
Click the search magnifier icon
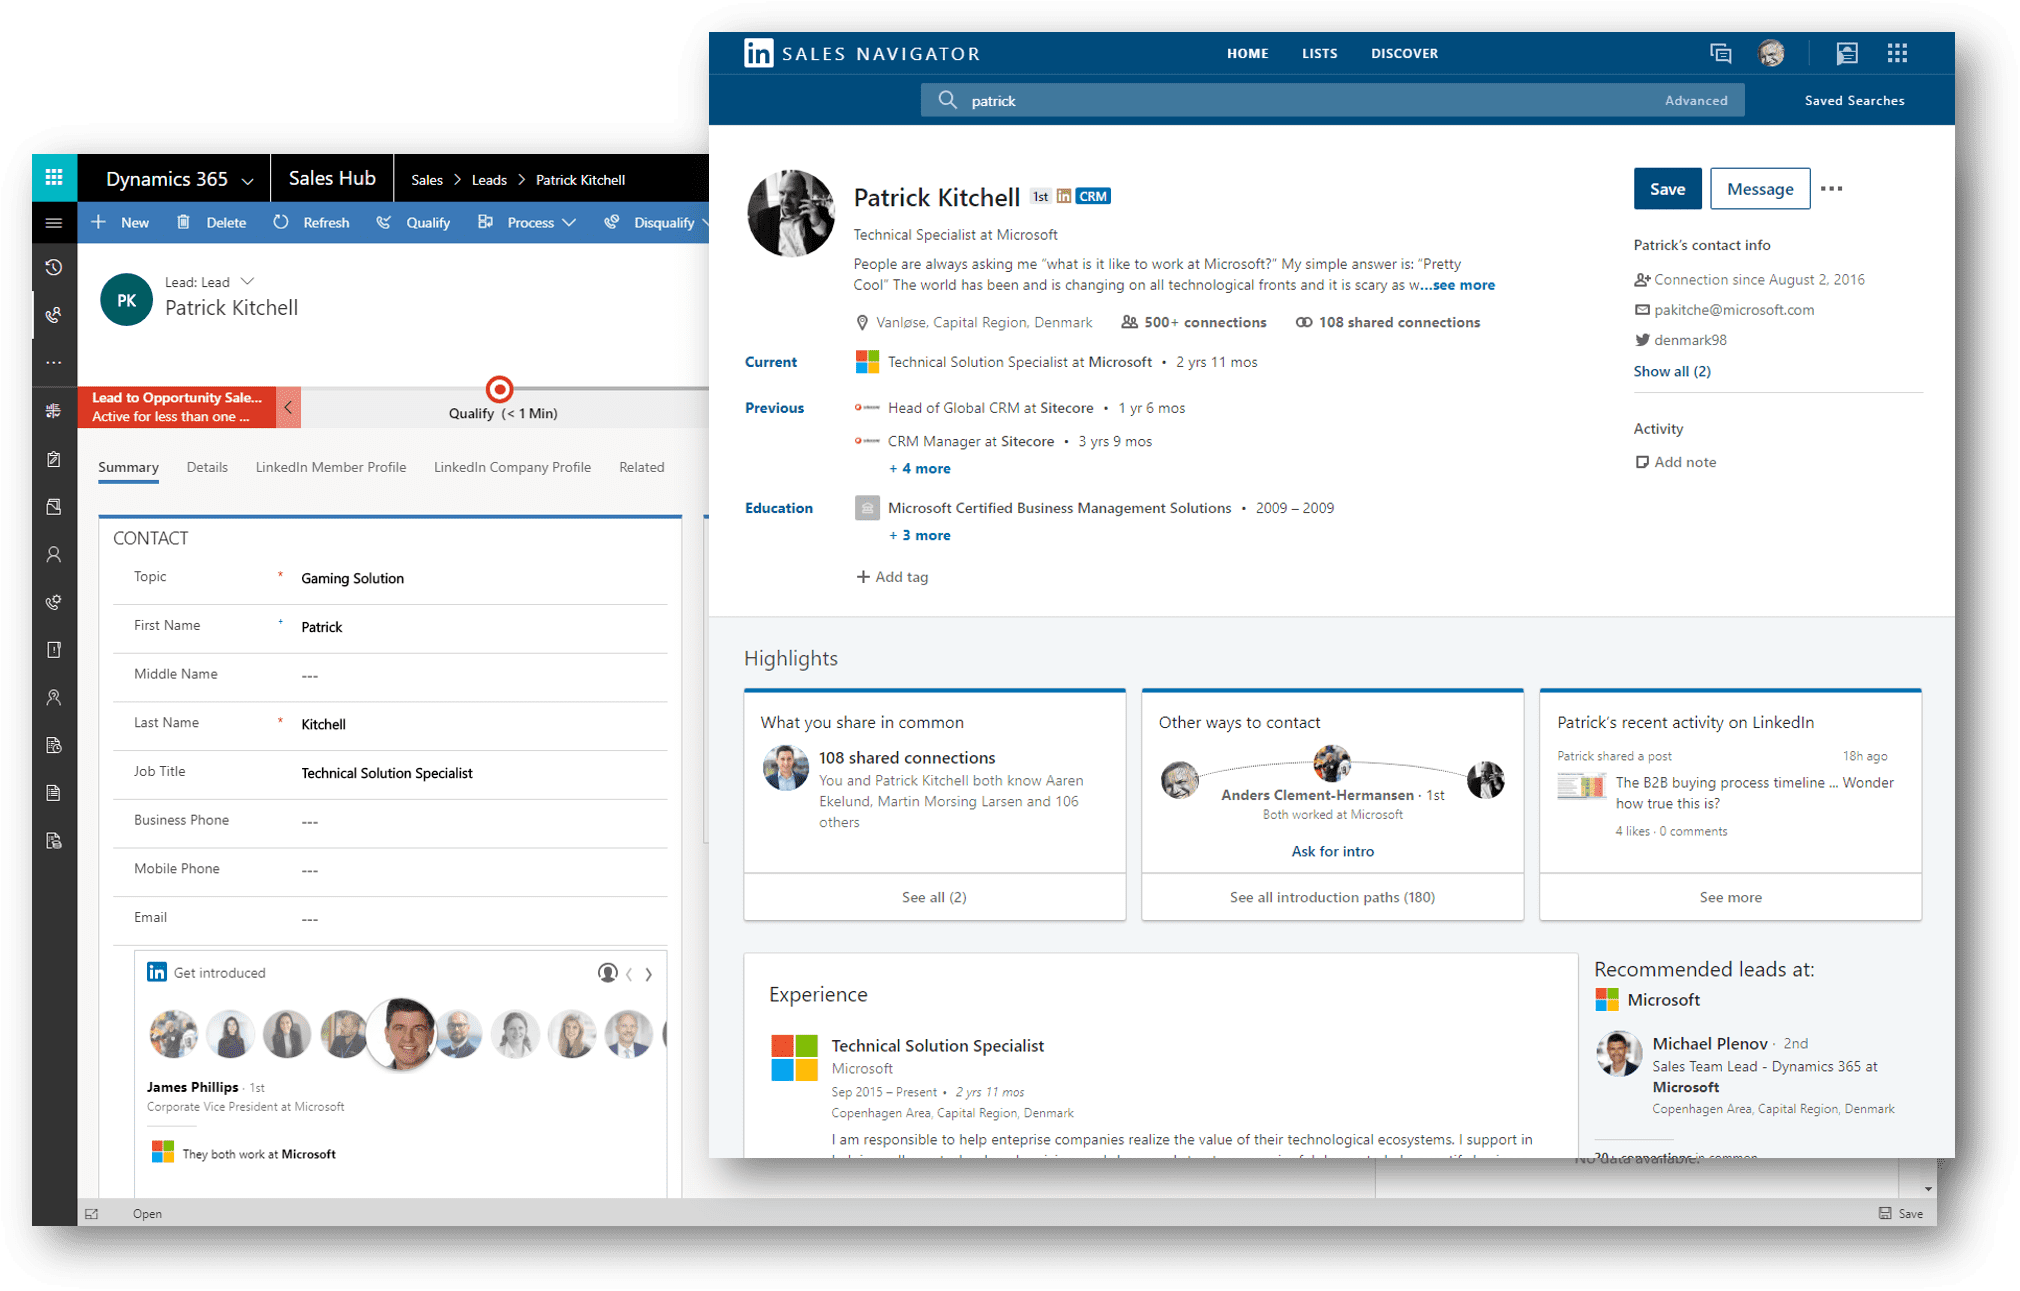[947, 100]
